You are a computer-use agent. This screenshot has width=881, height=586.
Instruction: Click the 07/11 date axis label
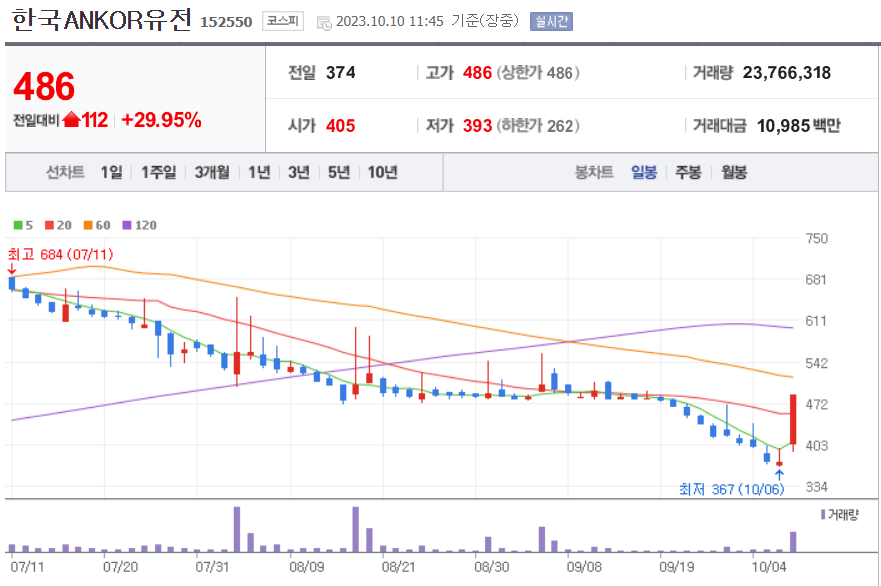tap(27, 566)
